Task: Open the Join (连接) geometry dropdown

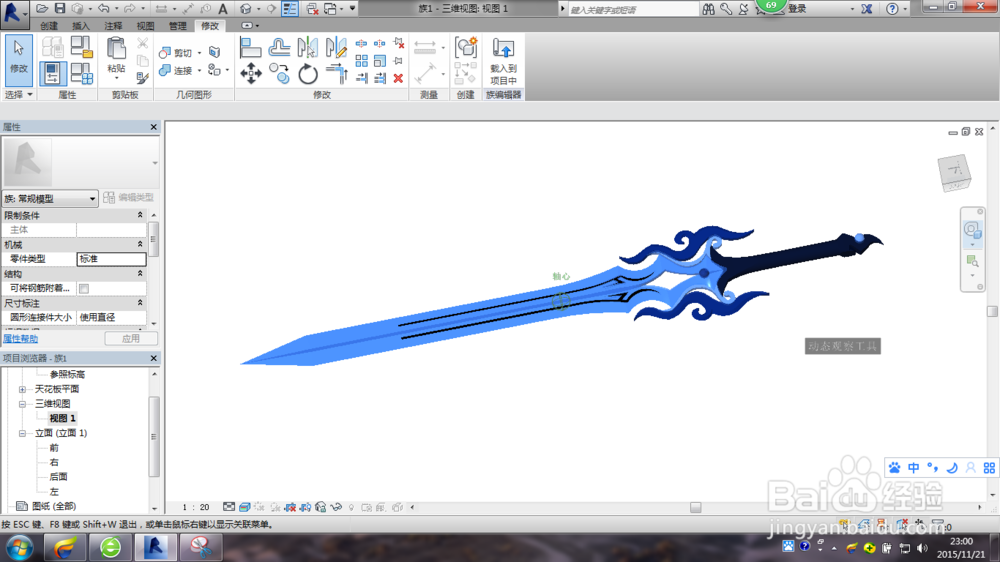Action: (200, 70)
